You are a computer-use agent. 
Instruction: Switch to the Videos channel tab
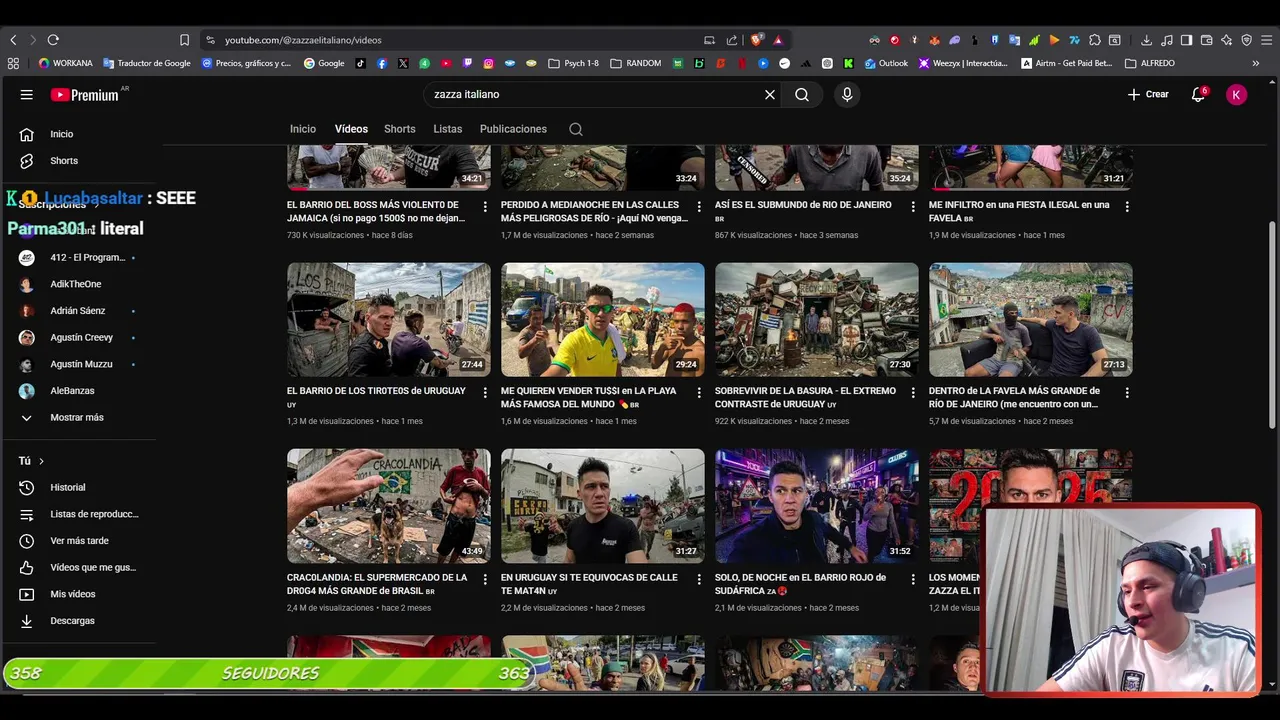tap(351, 129)
